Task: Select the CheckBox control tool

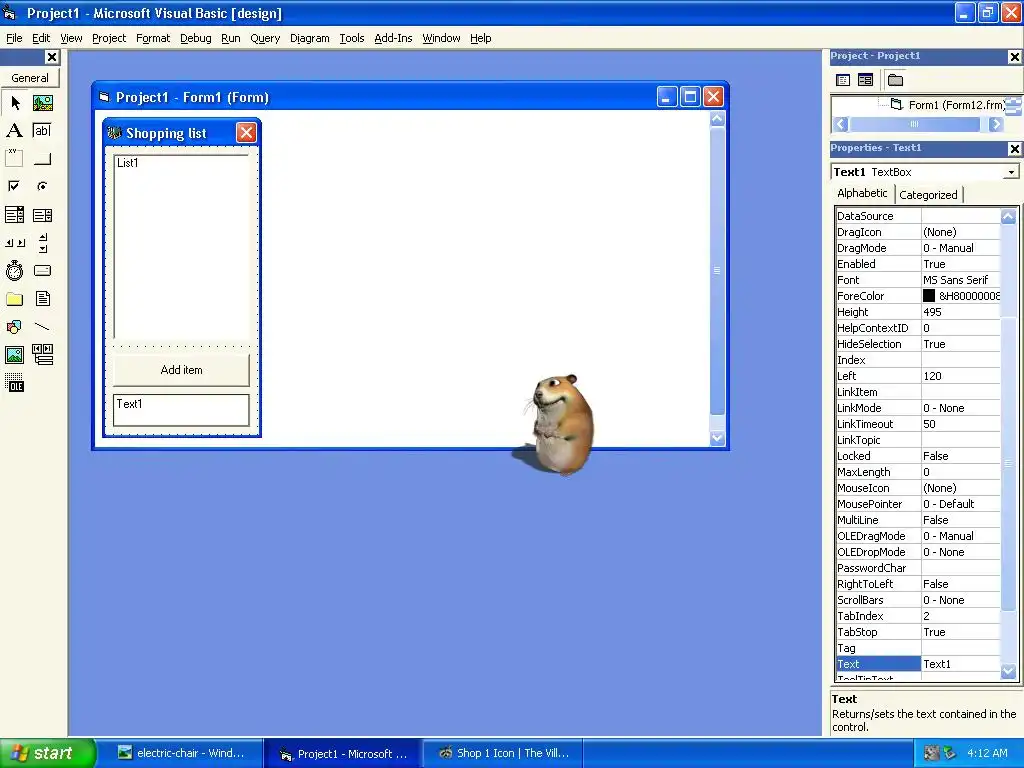Action: pyautogui.click(x=15, y=186)
